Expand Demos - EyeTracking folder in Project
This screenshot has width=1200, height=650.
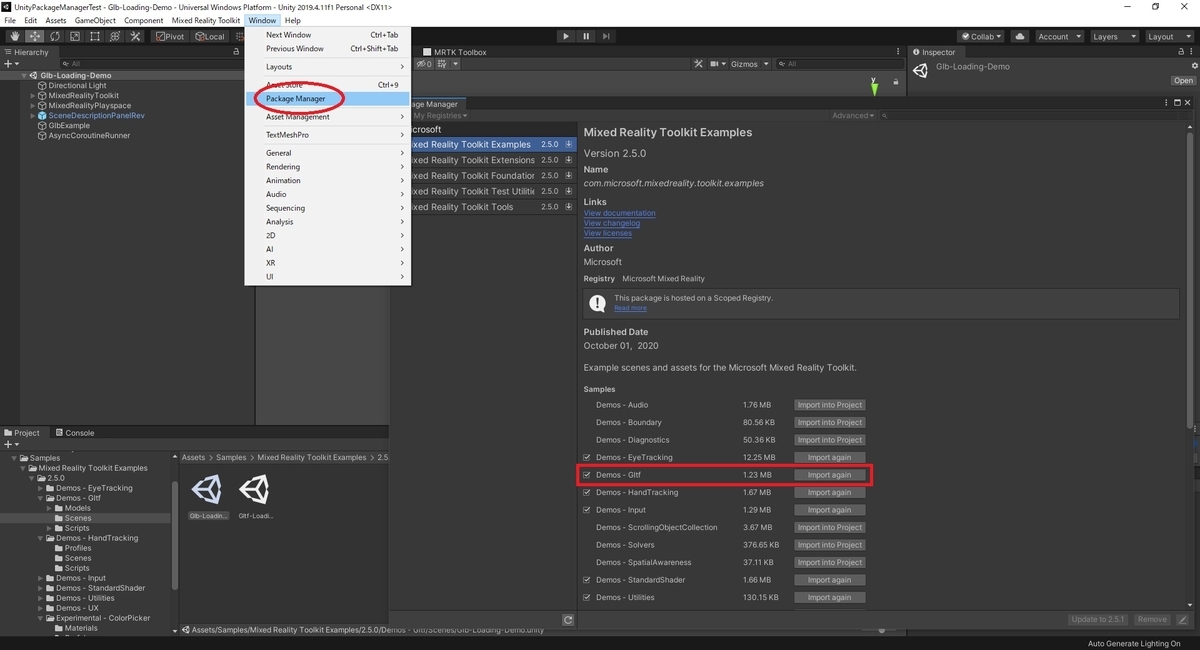42,488
